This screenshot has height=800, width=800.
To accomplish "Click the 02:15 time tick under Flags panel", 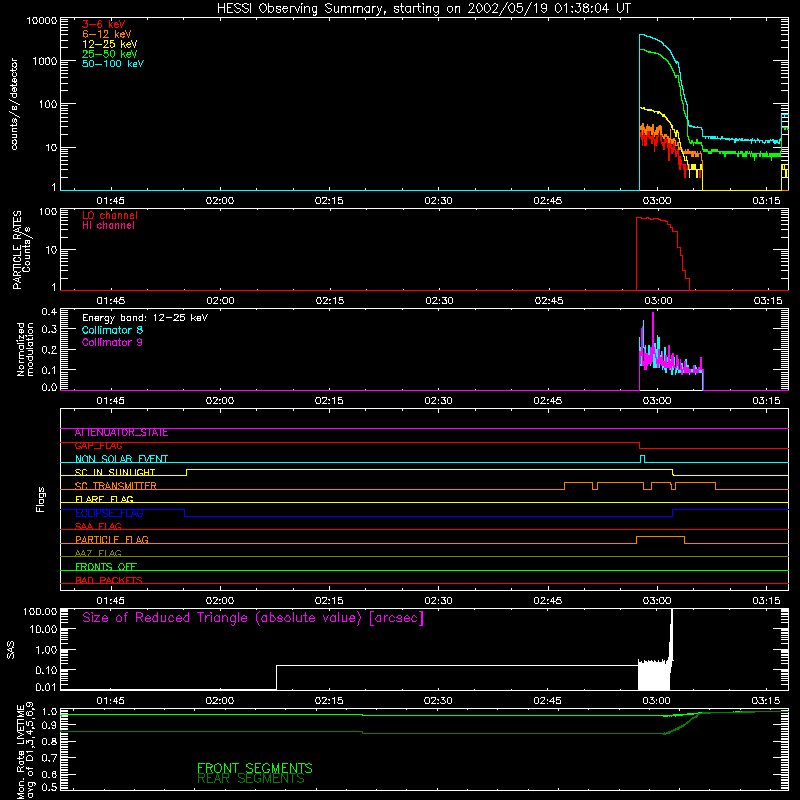I will click(329, 601).
